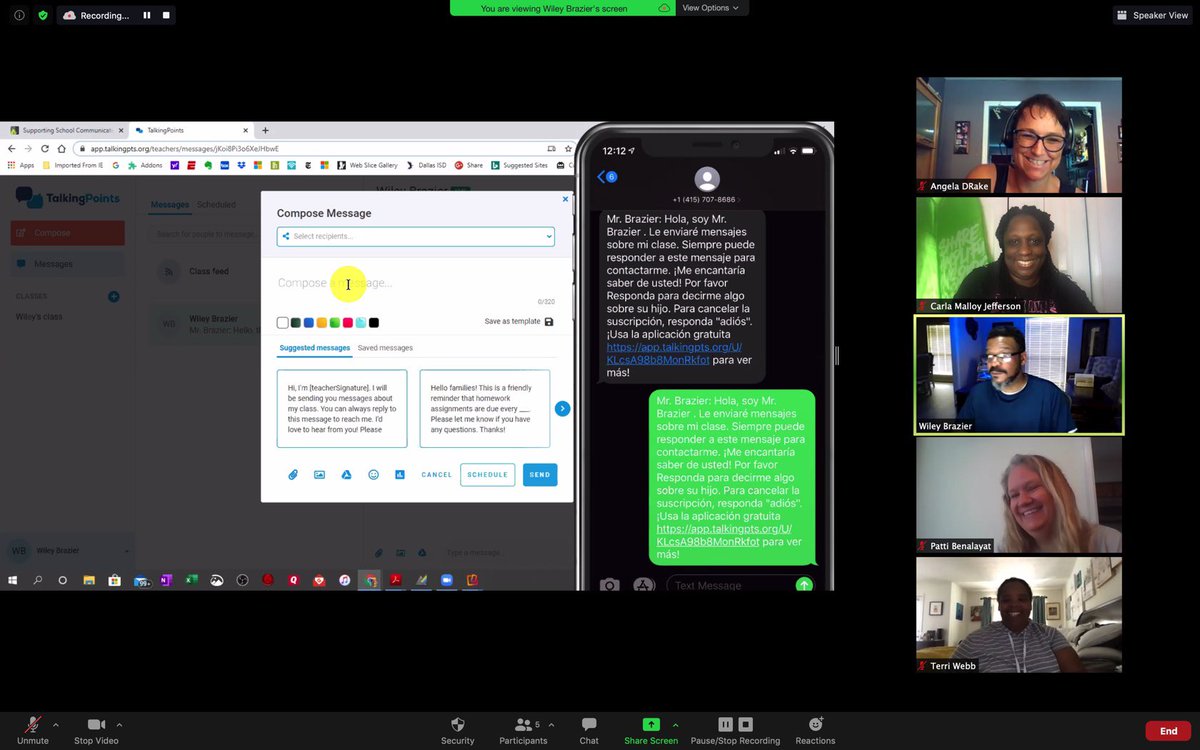Viewport: 1200px width, 750px height.
Task: Tap the iPhone back arrow in Messages
Action: pos(602,177)
